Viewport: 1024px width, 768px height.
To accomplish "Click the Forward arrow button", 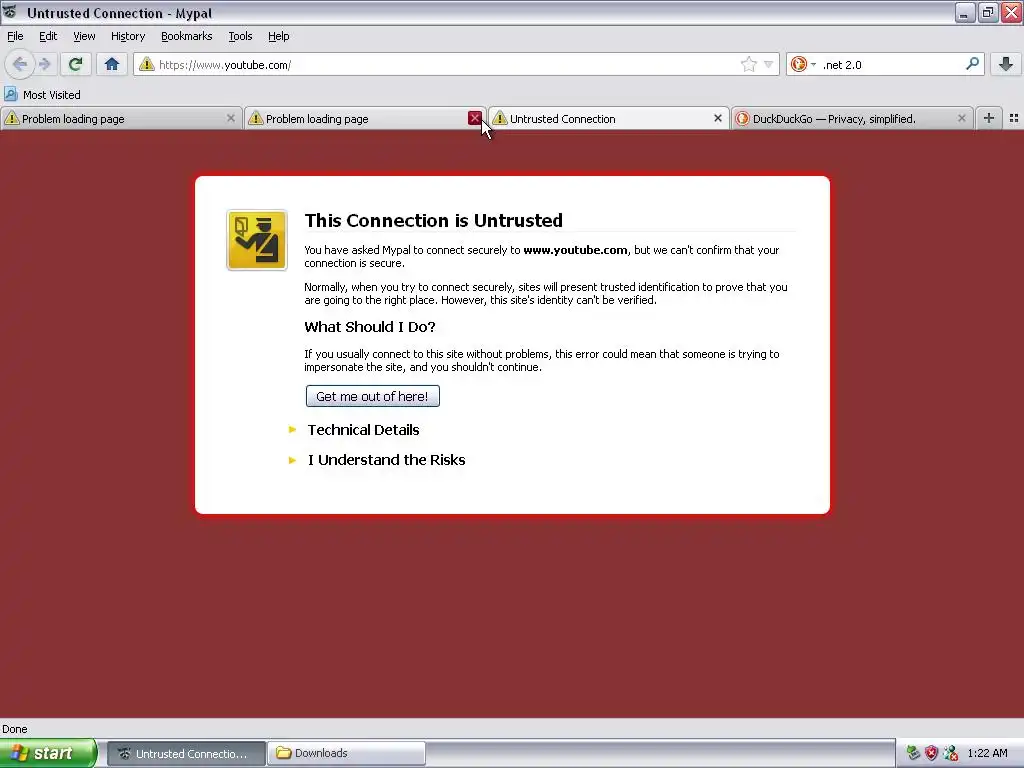I will 44,64.
